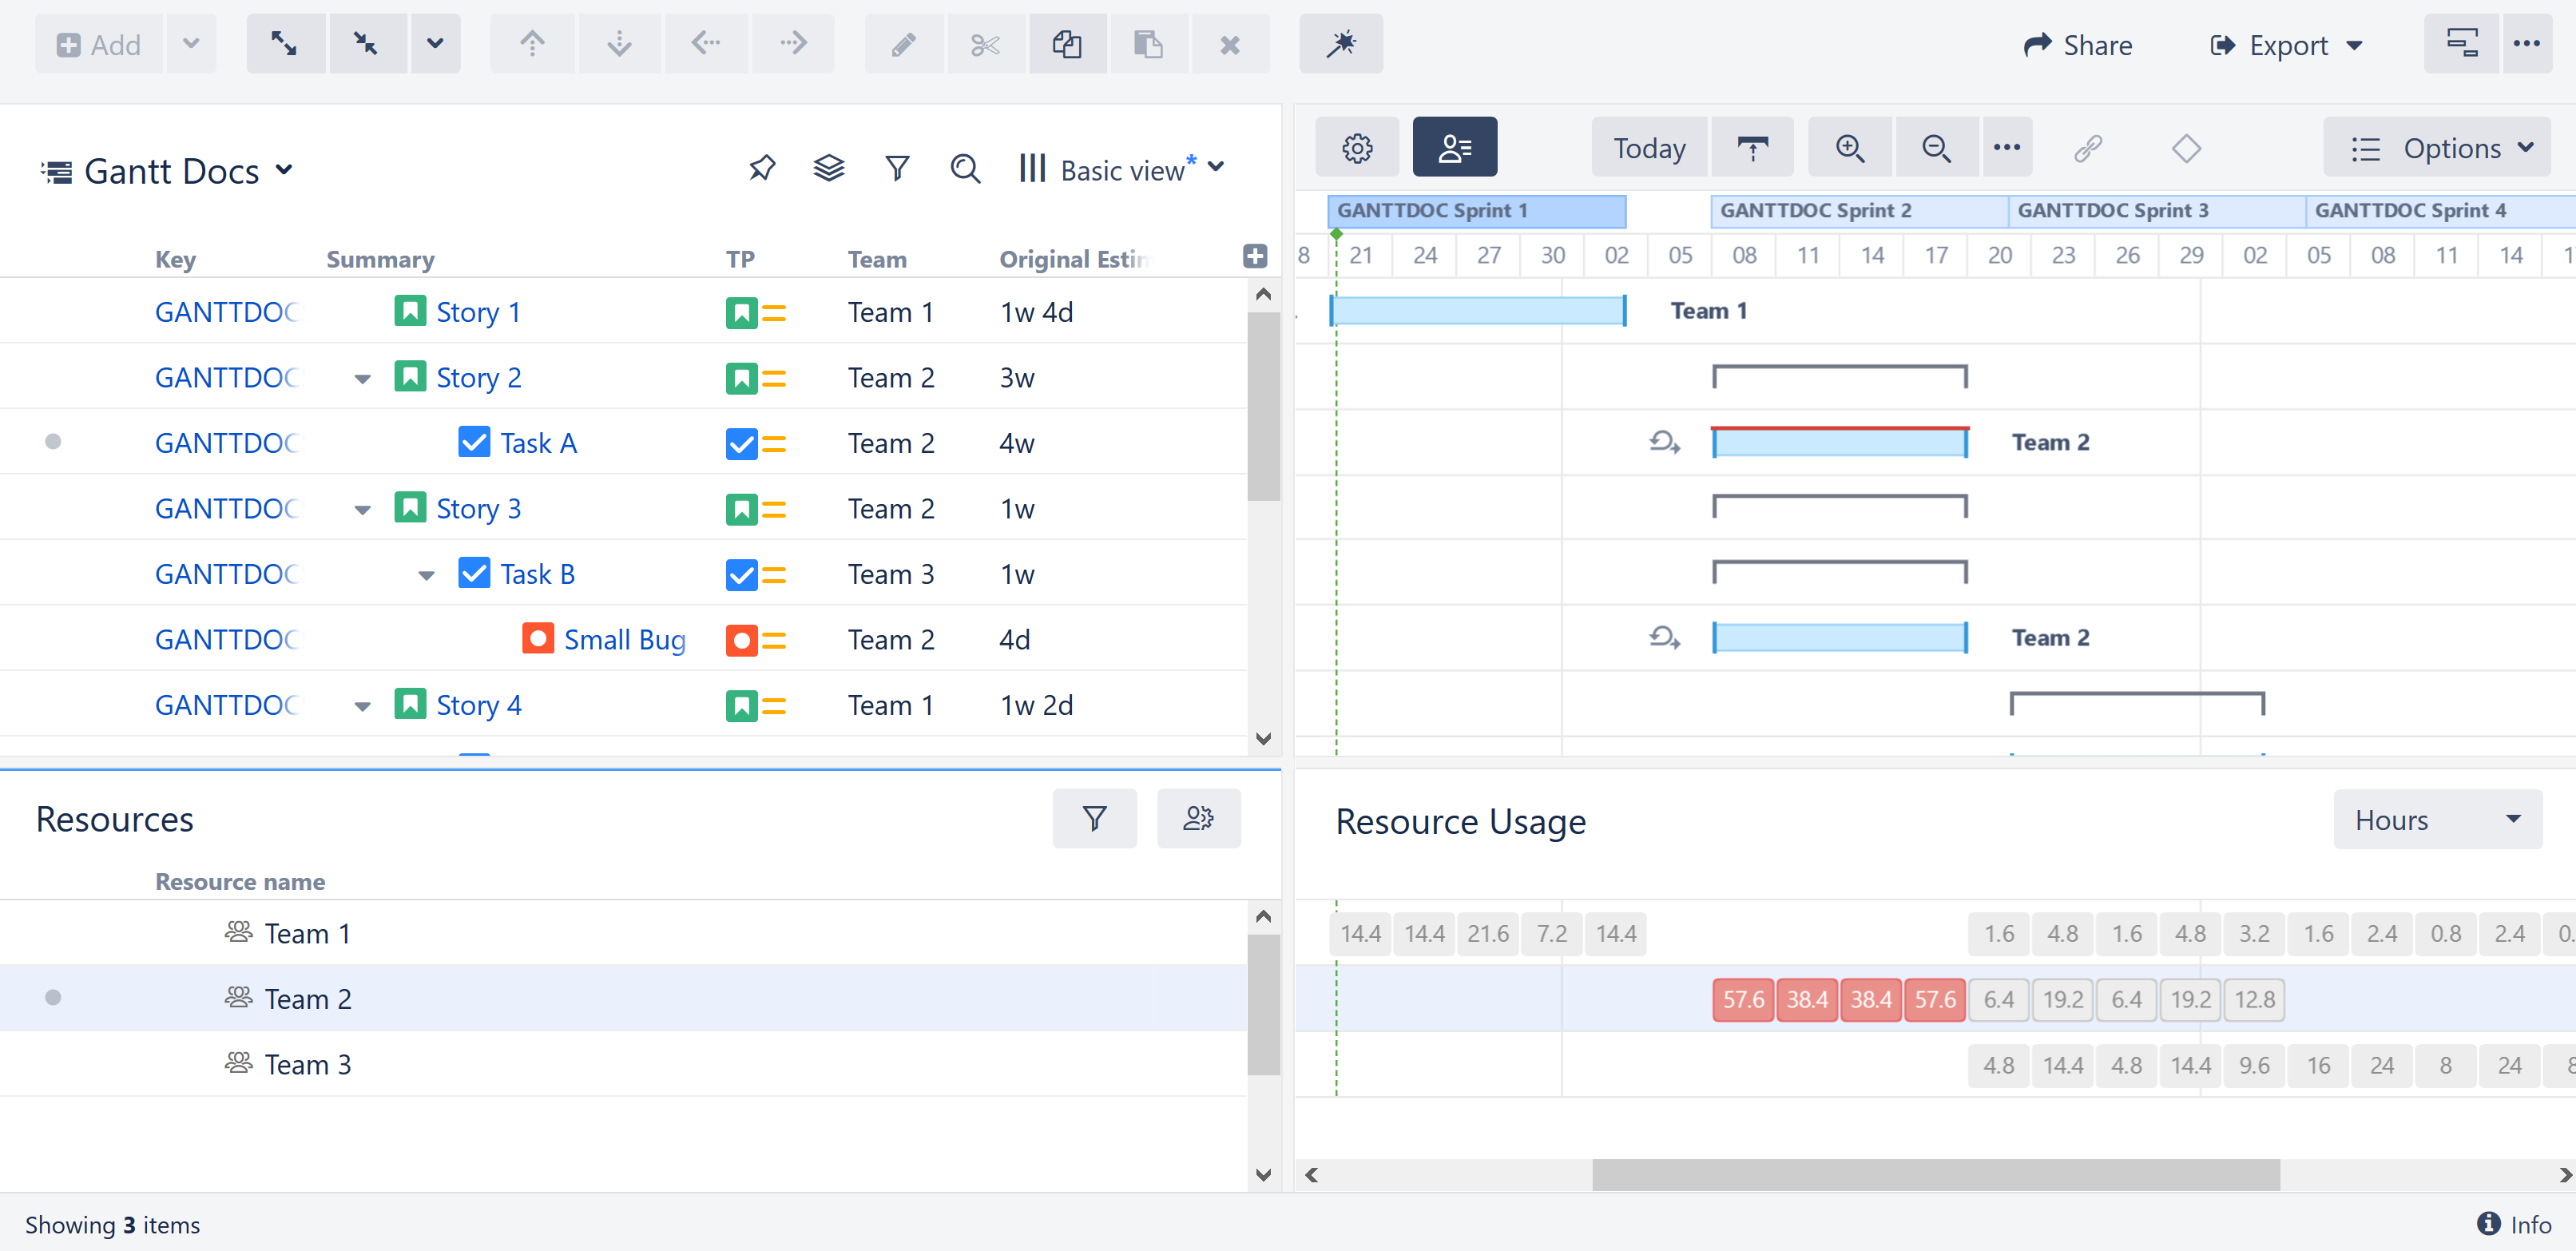Click the automation magic wand icon
Image resolution: width=2576 pixels, height=1251 pixels.
(1340, 44)
